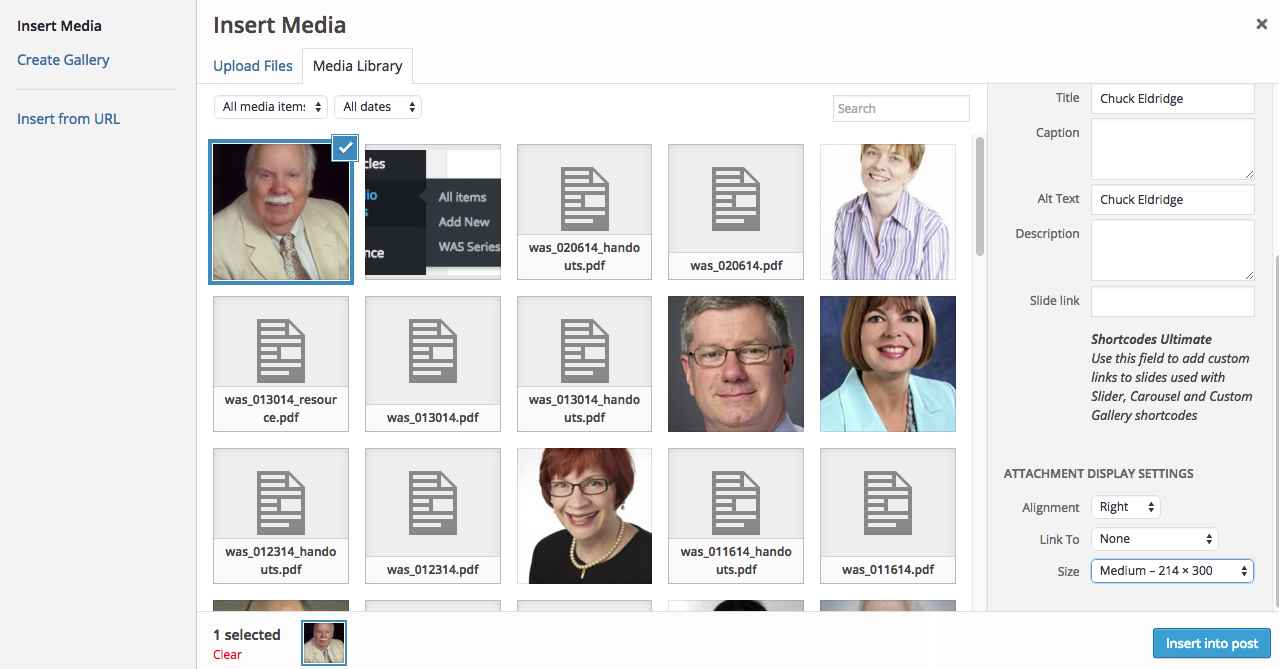1279x669 pixels.
Task: Select the WAS Series menu screenshot thumbnail
Action: click(433, 212)
